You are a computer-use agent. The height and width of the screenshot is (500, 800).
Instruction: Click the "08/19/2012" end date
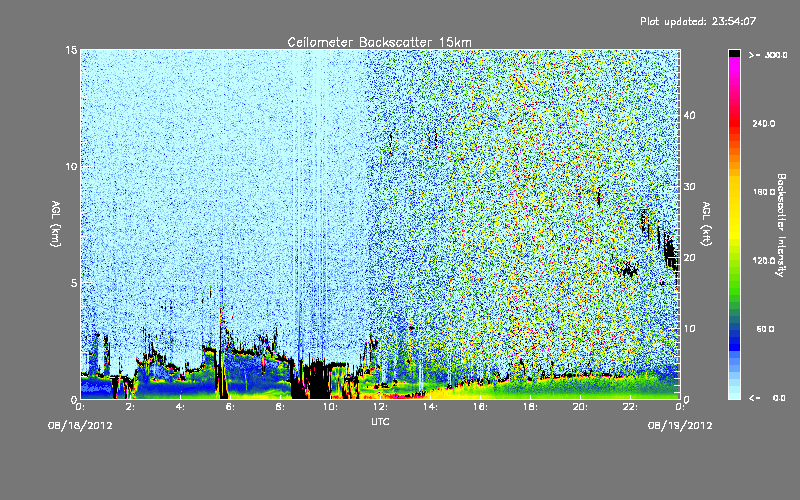tap(680, 426)
